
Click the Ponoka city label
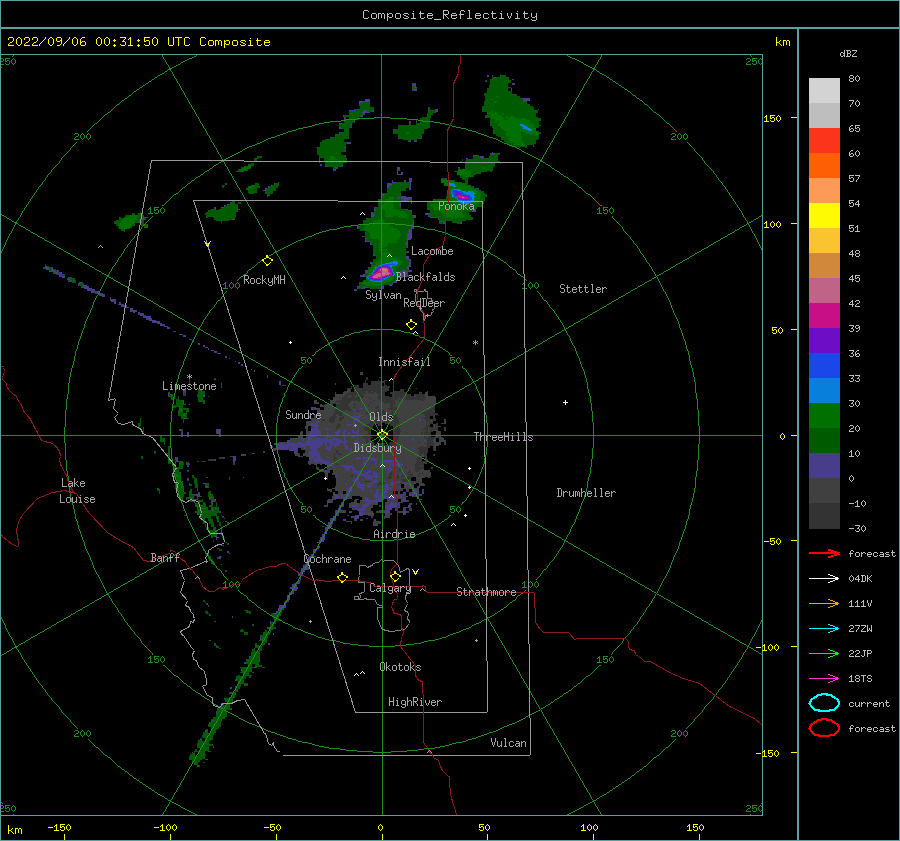point(456,206)
